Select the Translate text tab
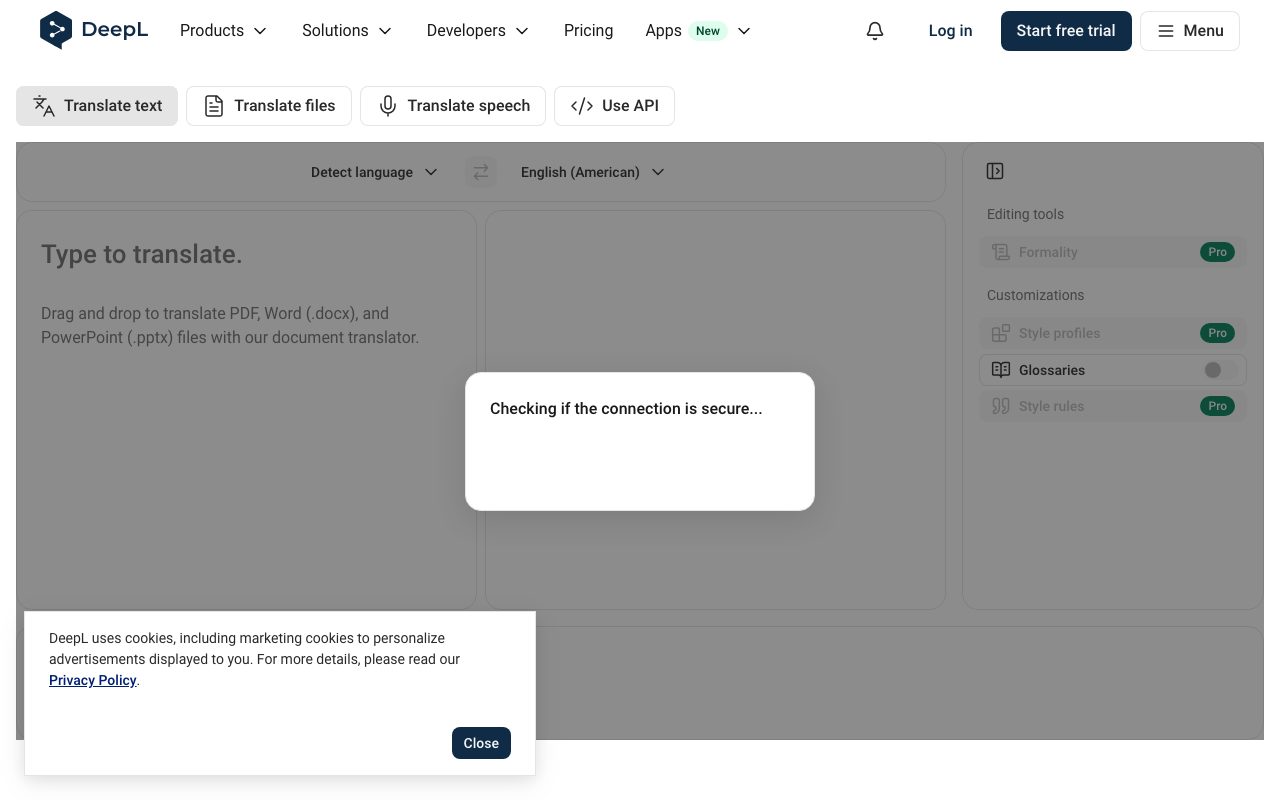 pyautogui.click(x=97, y=106)
